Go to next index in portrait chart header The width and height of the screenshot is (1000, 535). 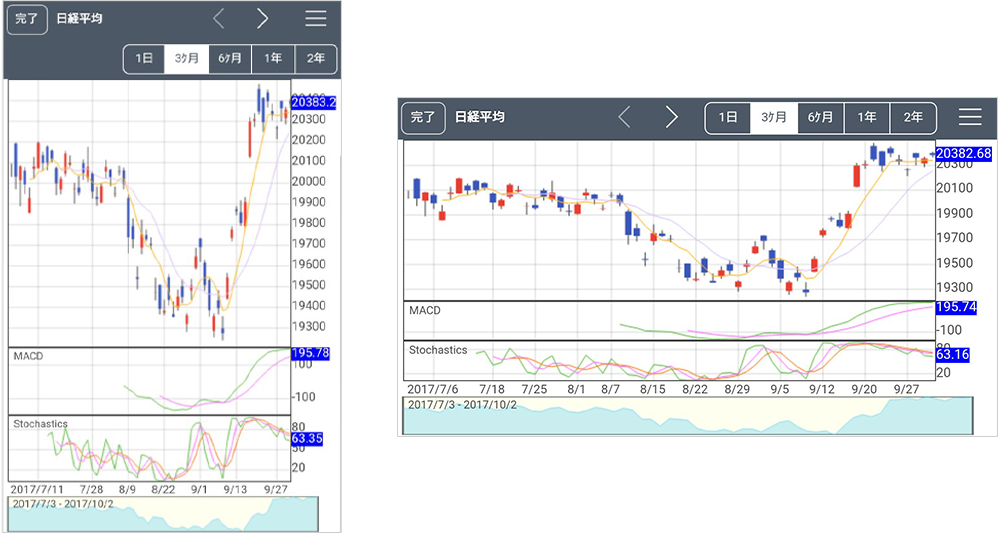tap(262, 18)
